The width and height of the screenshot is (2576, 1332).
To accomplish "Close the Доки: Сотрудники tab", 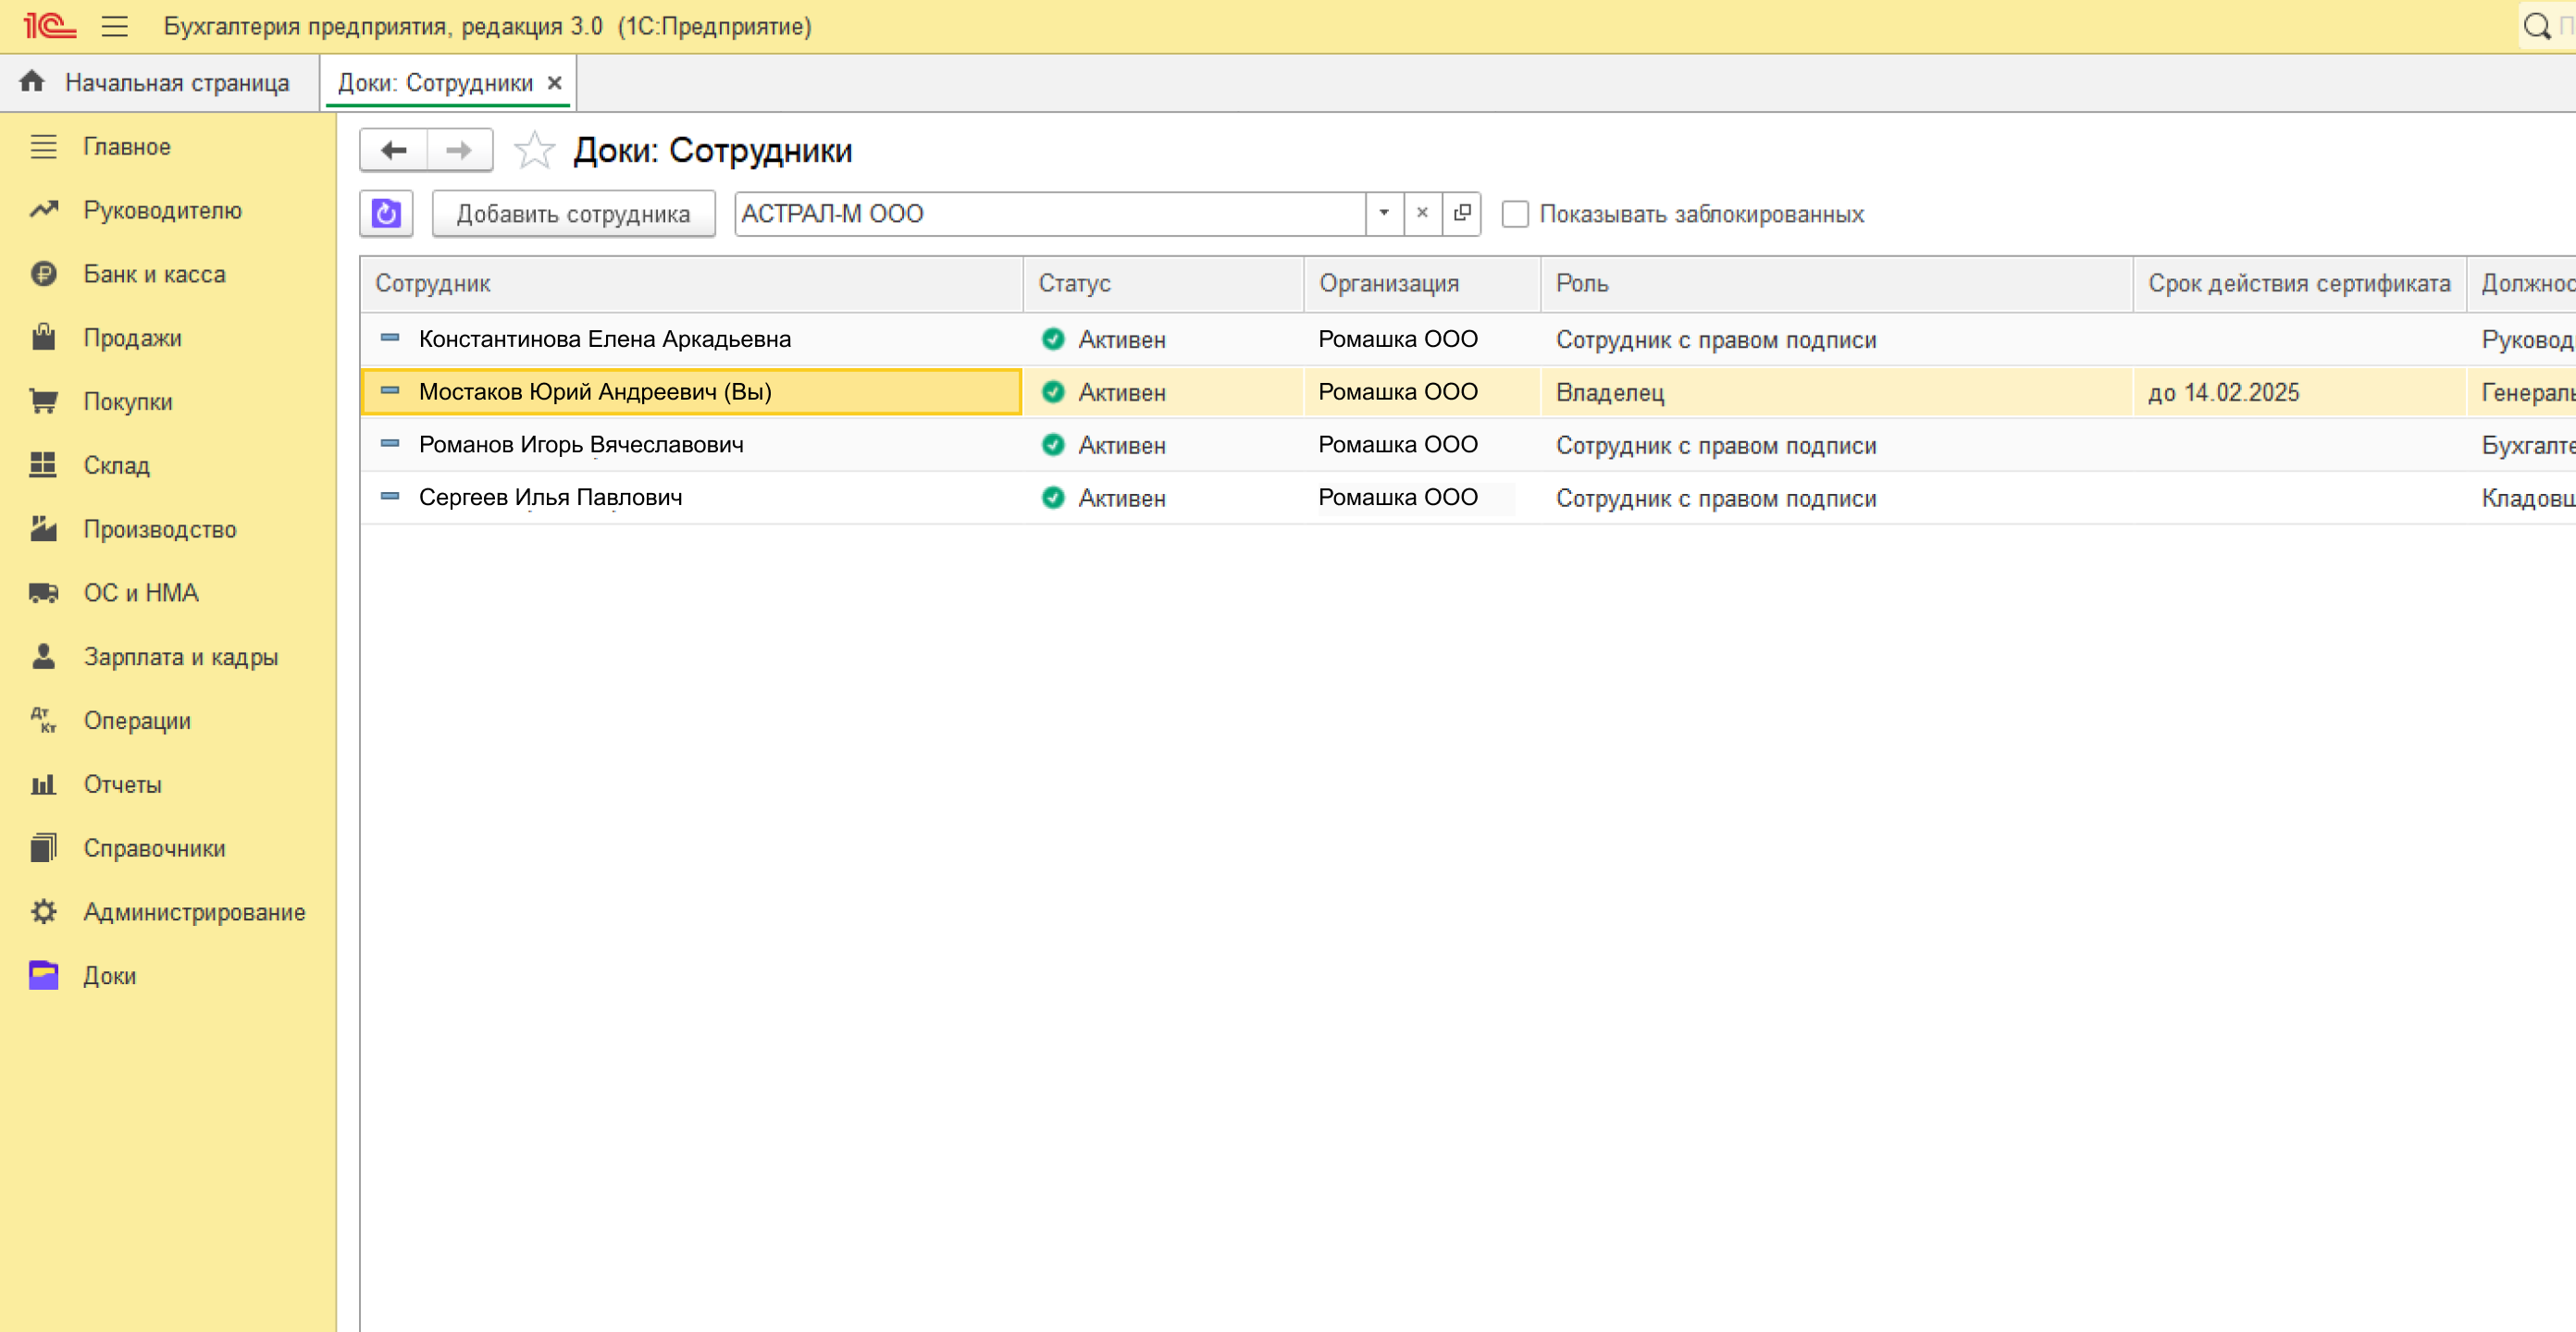I will coord(555,83).
